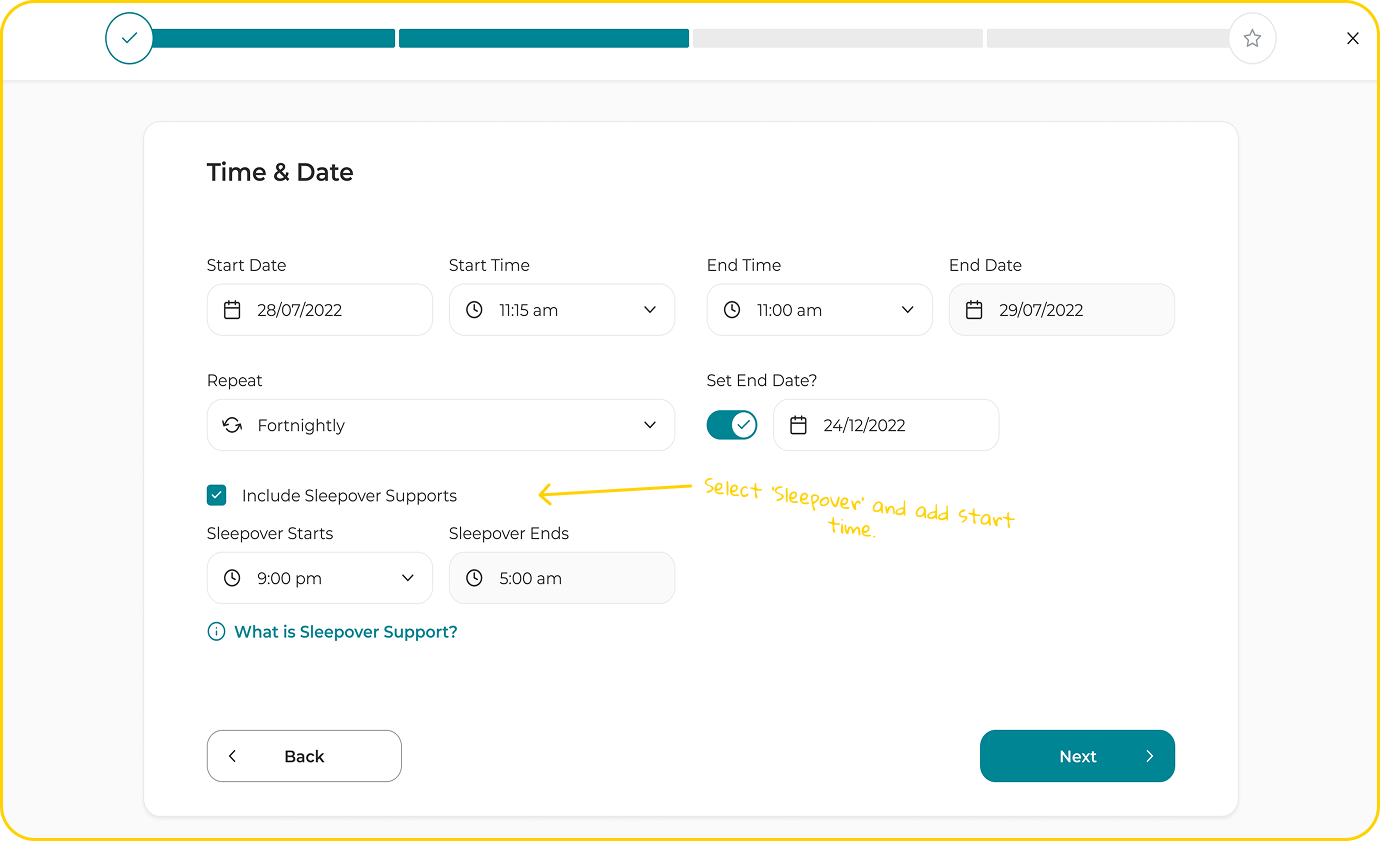Open the What is Sleepover Support link
This screenshot has width=1380, height=841.
click(345, 632)
